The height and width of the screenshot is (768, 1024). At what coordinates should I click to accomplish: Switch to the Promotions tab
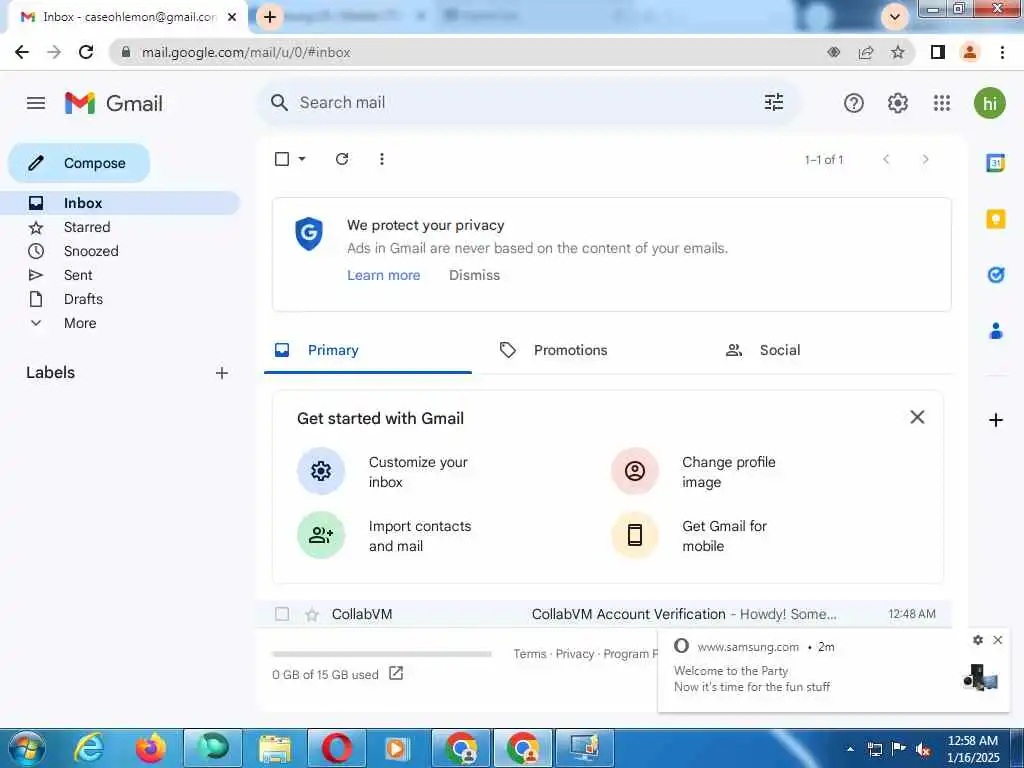[x=571, y=351]
